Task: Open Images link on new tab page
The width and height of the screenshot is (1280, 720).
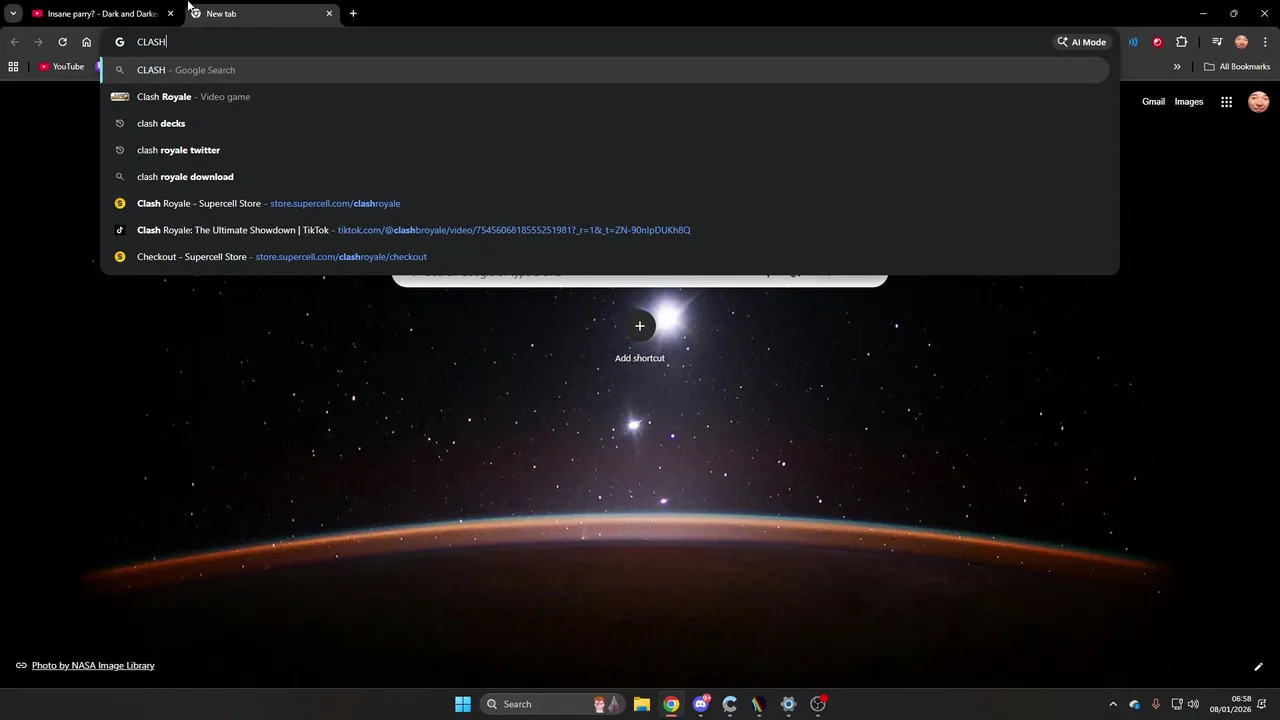Action: point(1189,102)
